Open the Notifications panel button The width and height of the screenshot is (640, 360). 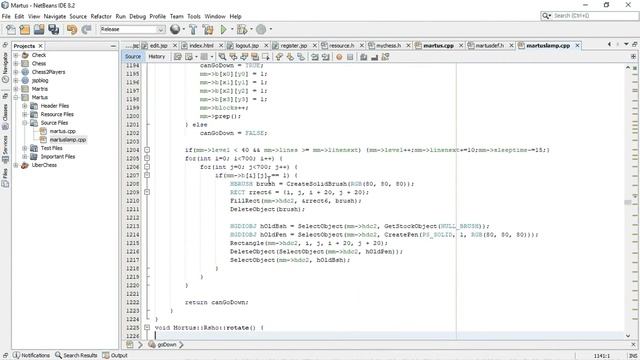pyautogui.click(x=31, y=356)
